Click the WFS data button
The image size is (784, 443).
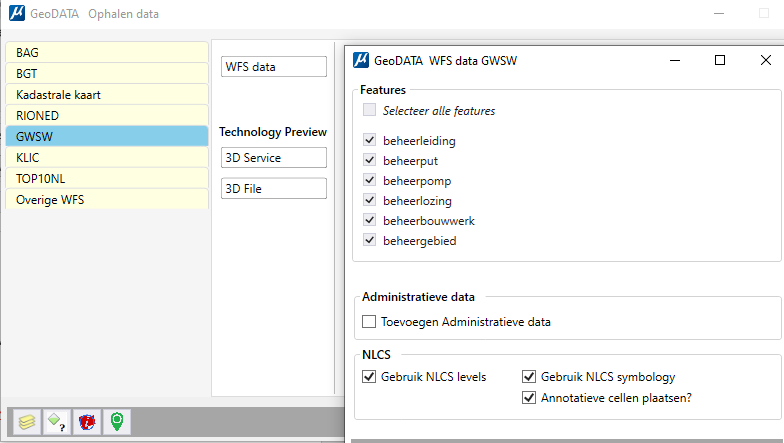click(x=274, y=66)
